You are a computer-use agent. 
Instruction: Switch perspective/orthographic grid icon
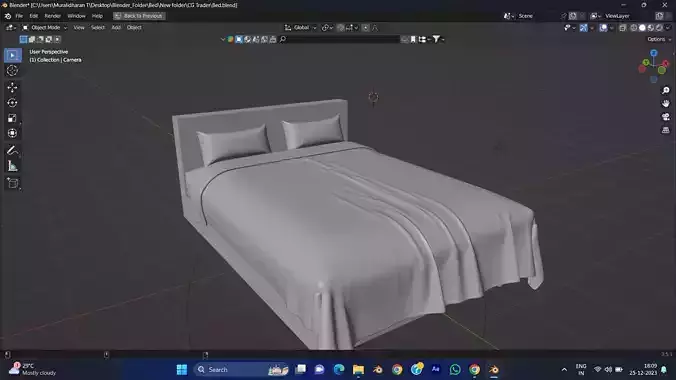click(666, 130)
